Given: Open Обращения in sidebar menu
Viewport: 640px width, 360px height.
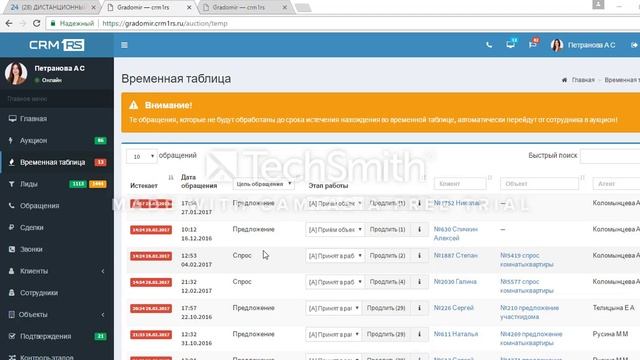Looking at the screenshot, I should [40, 206].
